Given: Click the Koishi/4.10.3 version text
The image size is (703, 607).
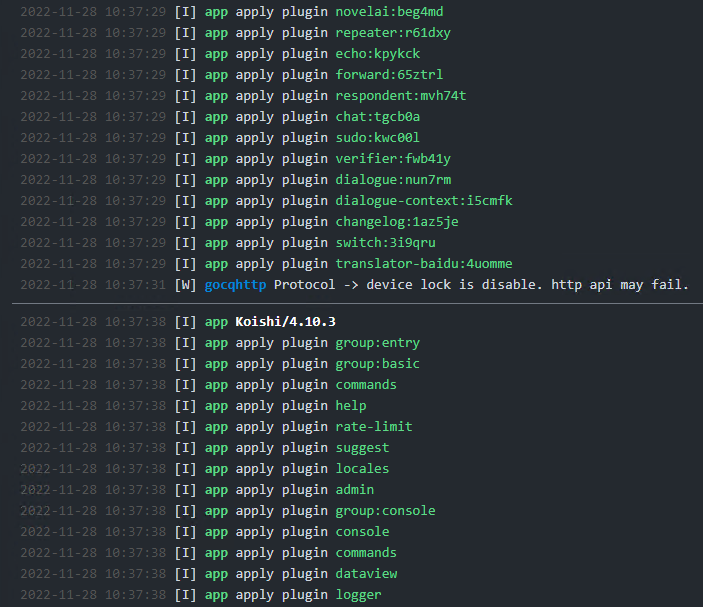Looking at the screenshot, I should pyautogui.click(x=285, y=322).
